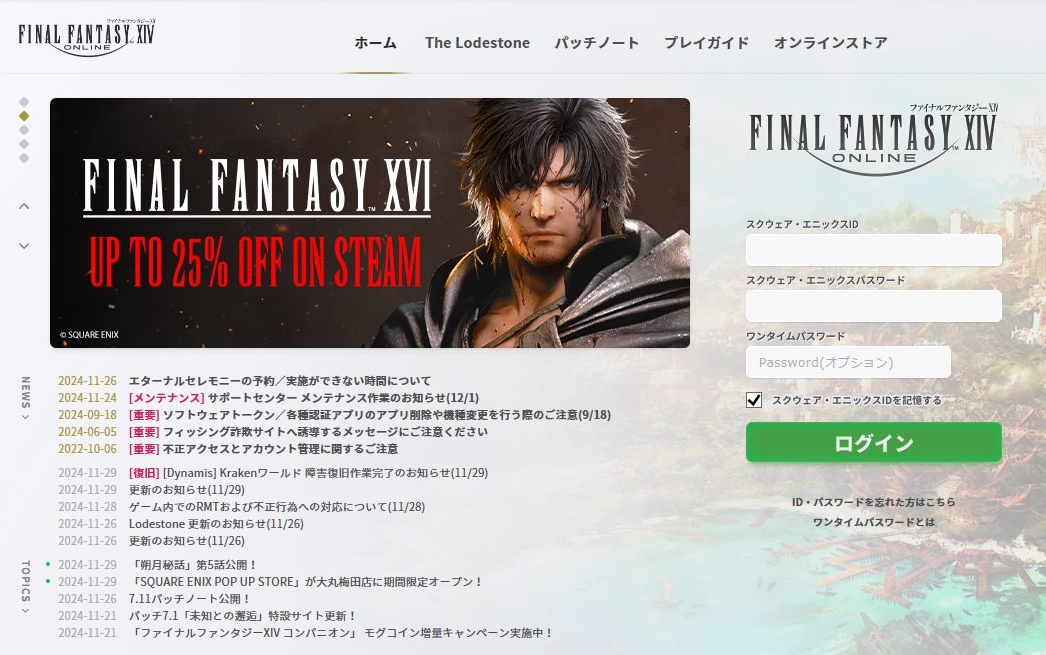Click the large Final Fantasy XIV login panel logo
Viewport: 1046px width, 655px height.
873,139
